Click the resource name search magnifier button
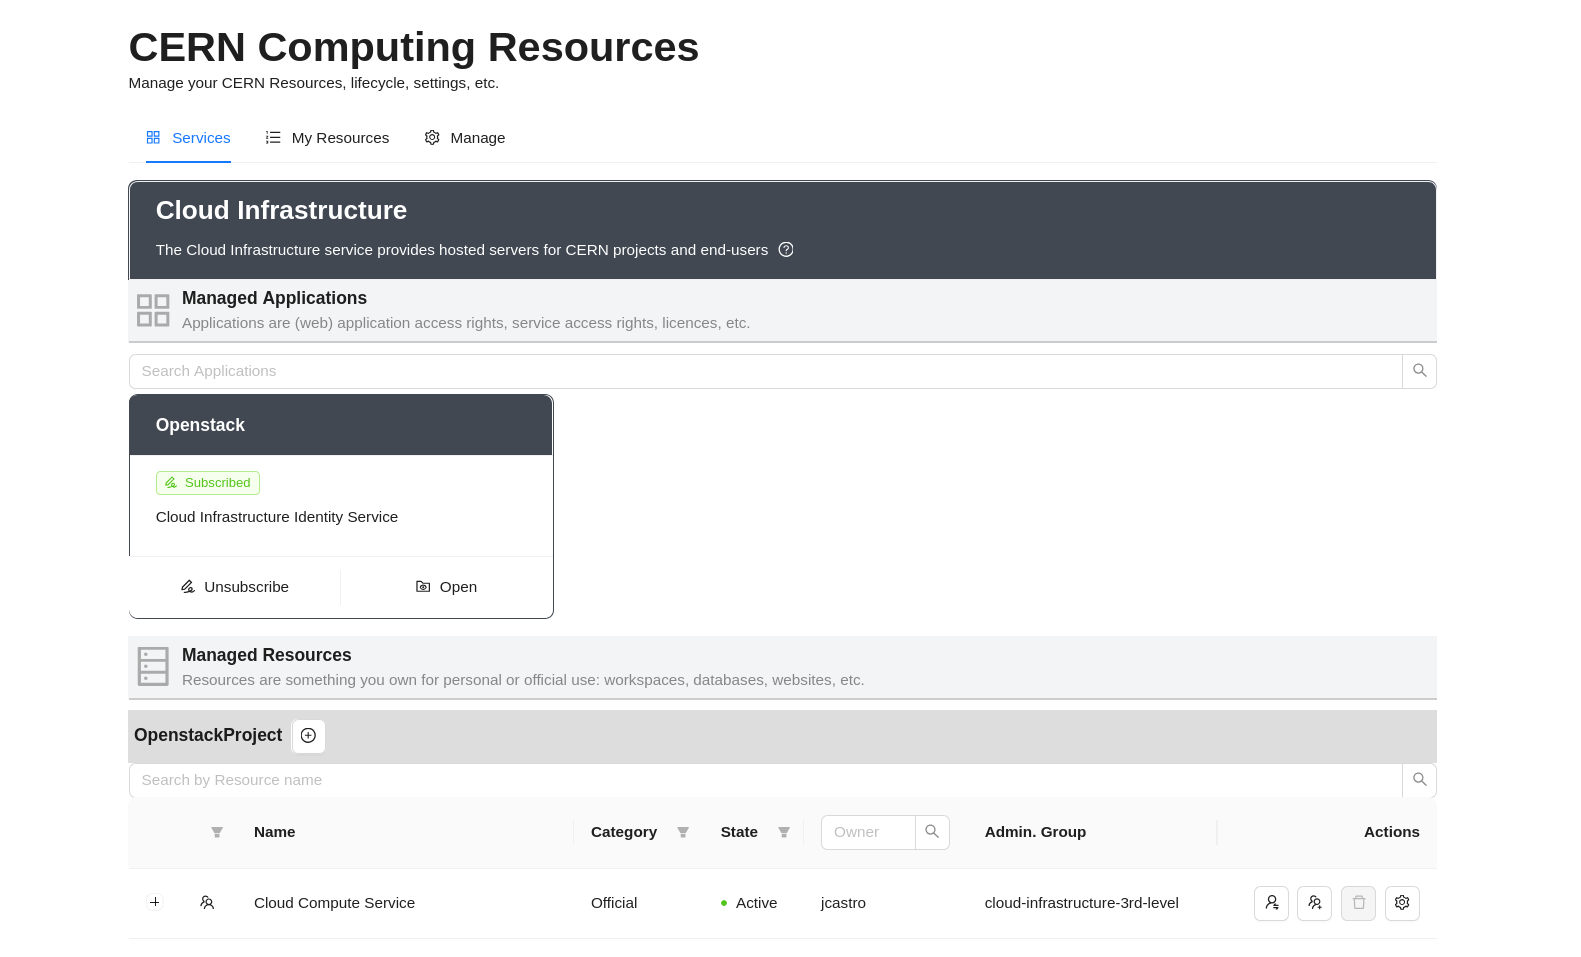This screenshot has height=957, width=1581. (1419, 780)
